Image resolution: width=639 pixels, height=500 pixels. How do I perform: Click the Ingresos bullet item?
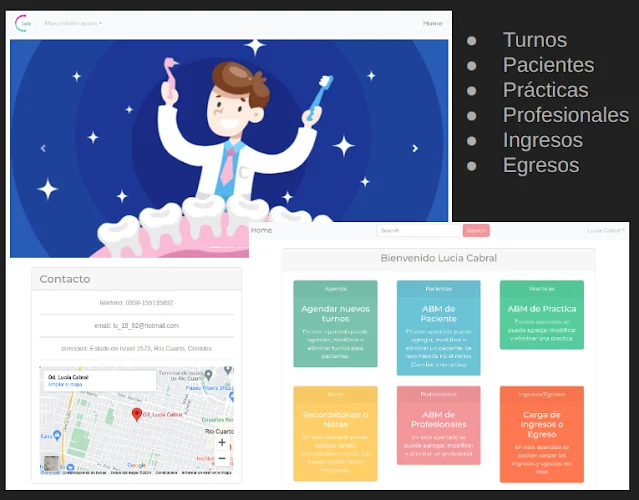tap(543, 140)
